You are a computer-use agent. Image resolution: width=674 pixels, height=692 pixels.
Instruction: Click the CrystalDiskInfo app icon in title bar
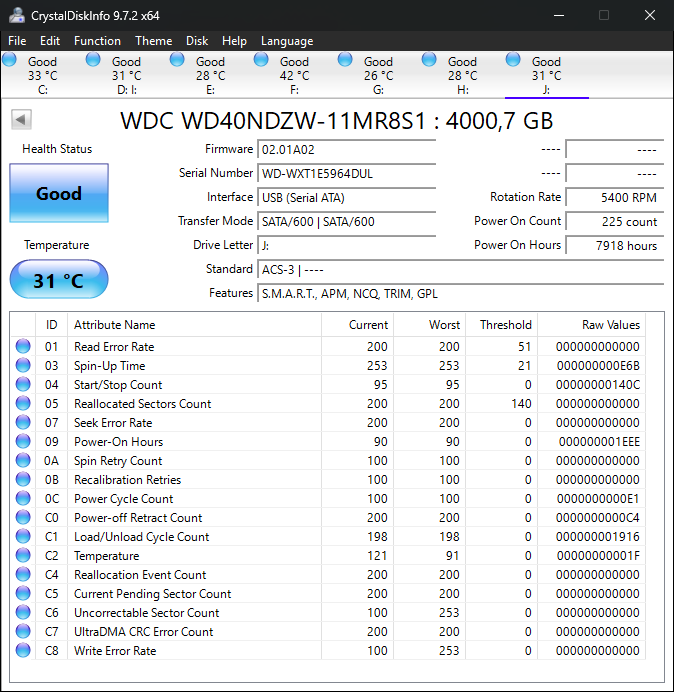point(17,15)
